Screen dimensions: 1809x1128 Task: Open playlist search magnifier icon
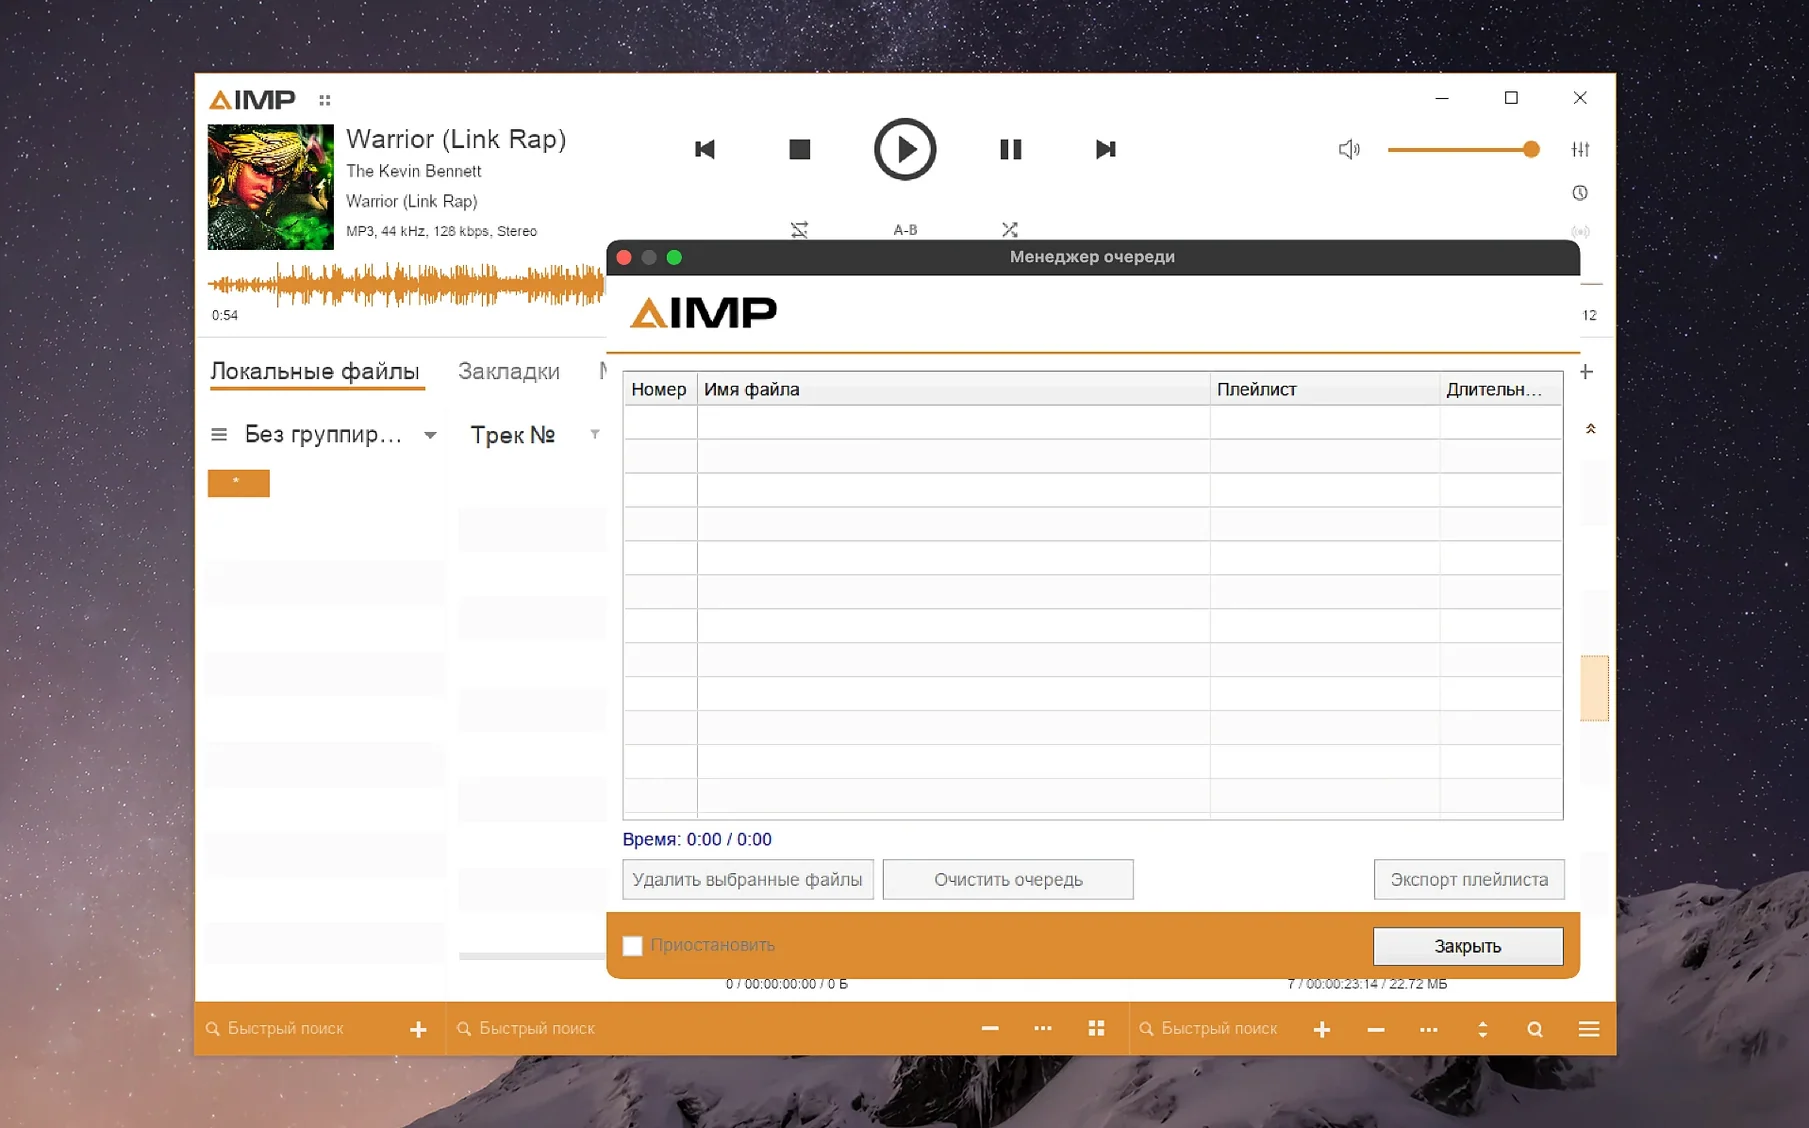[1535, 1029]
